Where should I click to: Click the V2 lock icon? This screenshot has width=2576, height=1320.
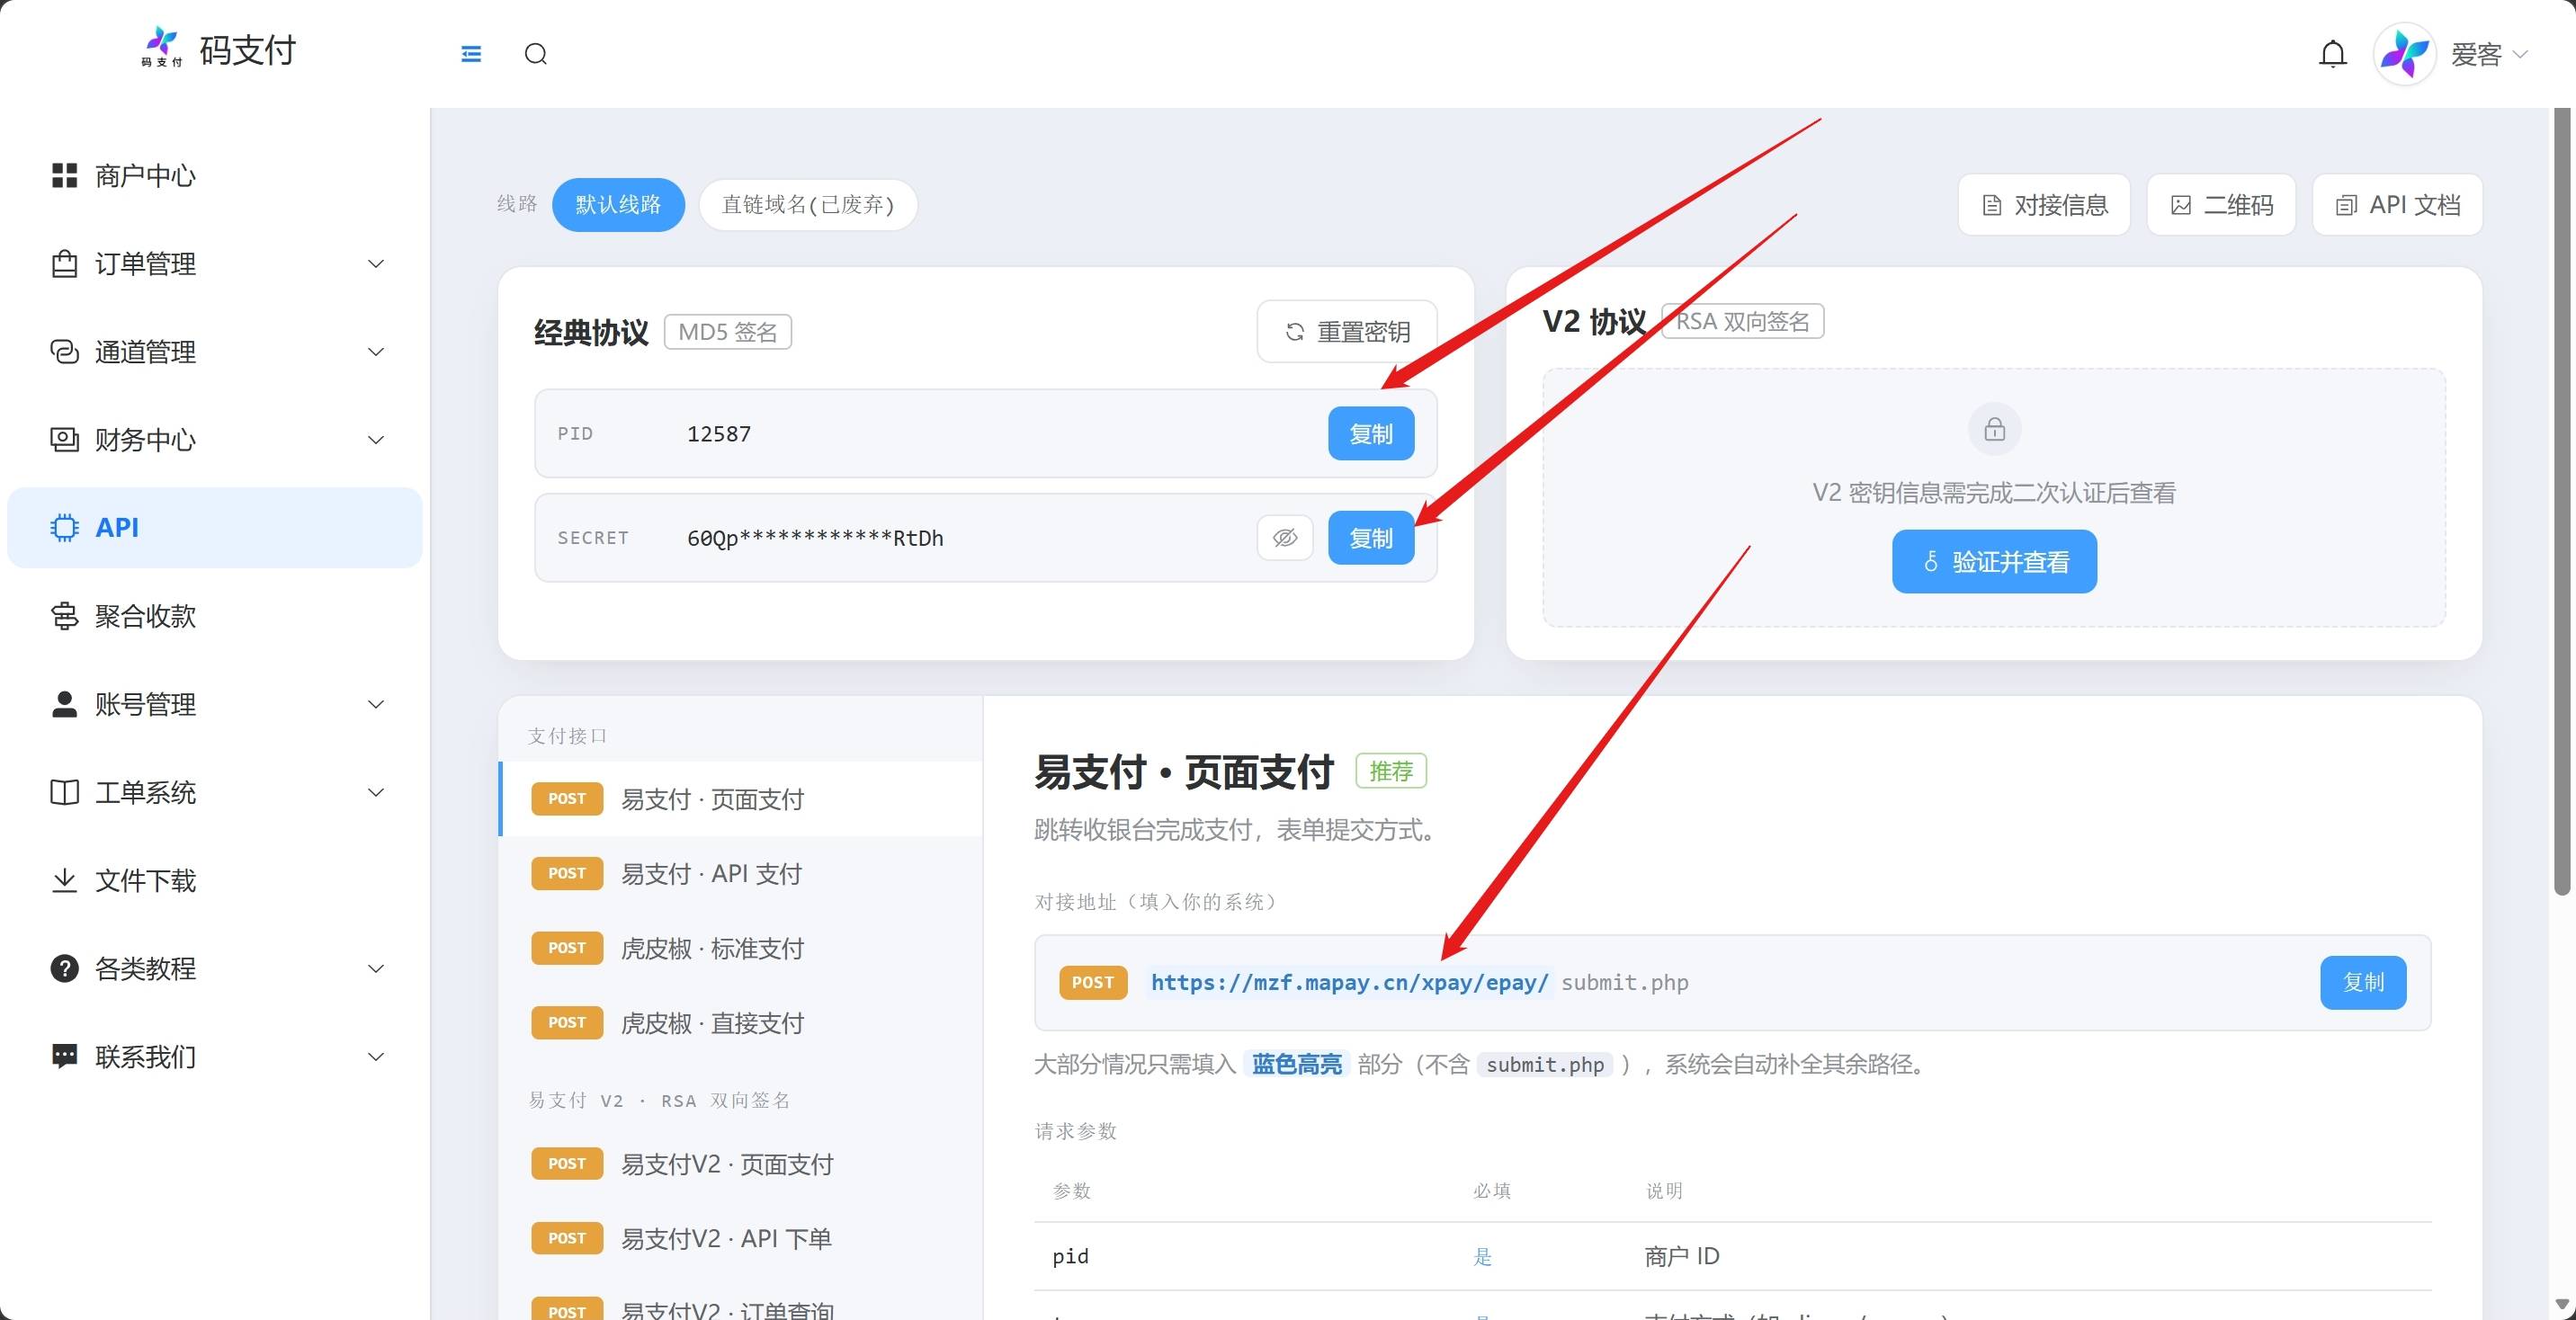point(1995,430)
